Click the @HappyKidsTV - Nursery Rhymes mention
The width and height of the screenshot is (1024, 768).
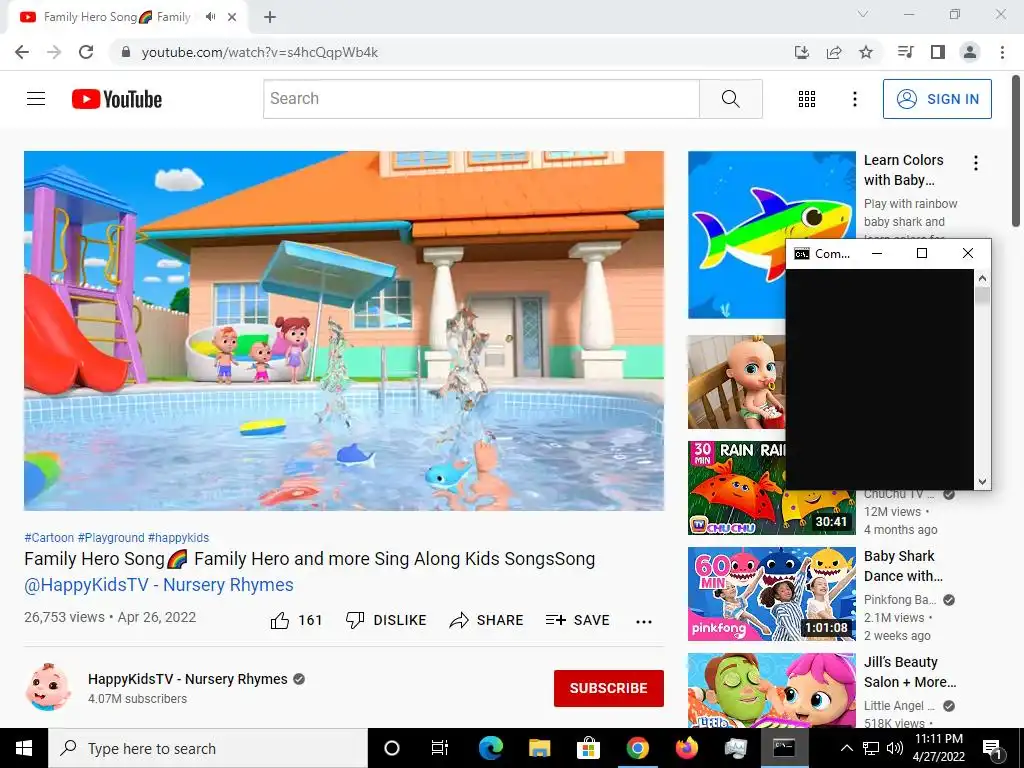pyautogui.click(x=159, y=584)
